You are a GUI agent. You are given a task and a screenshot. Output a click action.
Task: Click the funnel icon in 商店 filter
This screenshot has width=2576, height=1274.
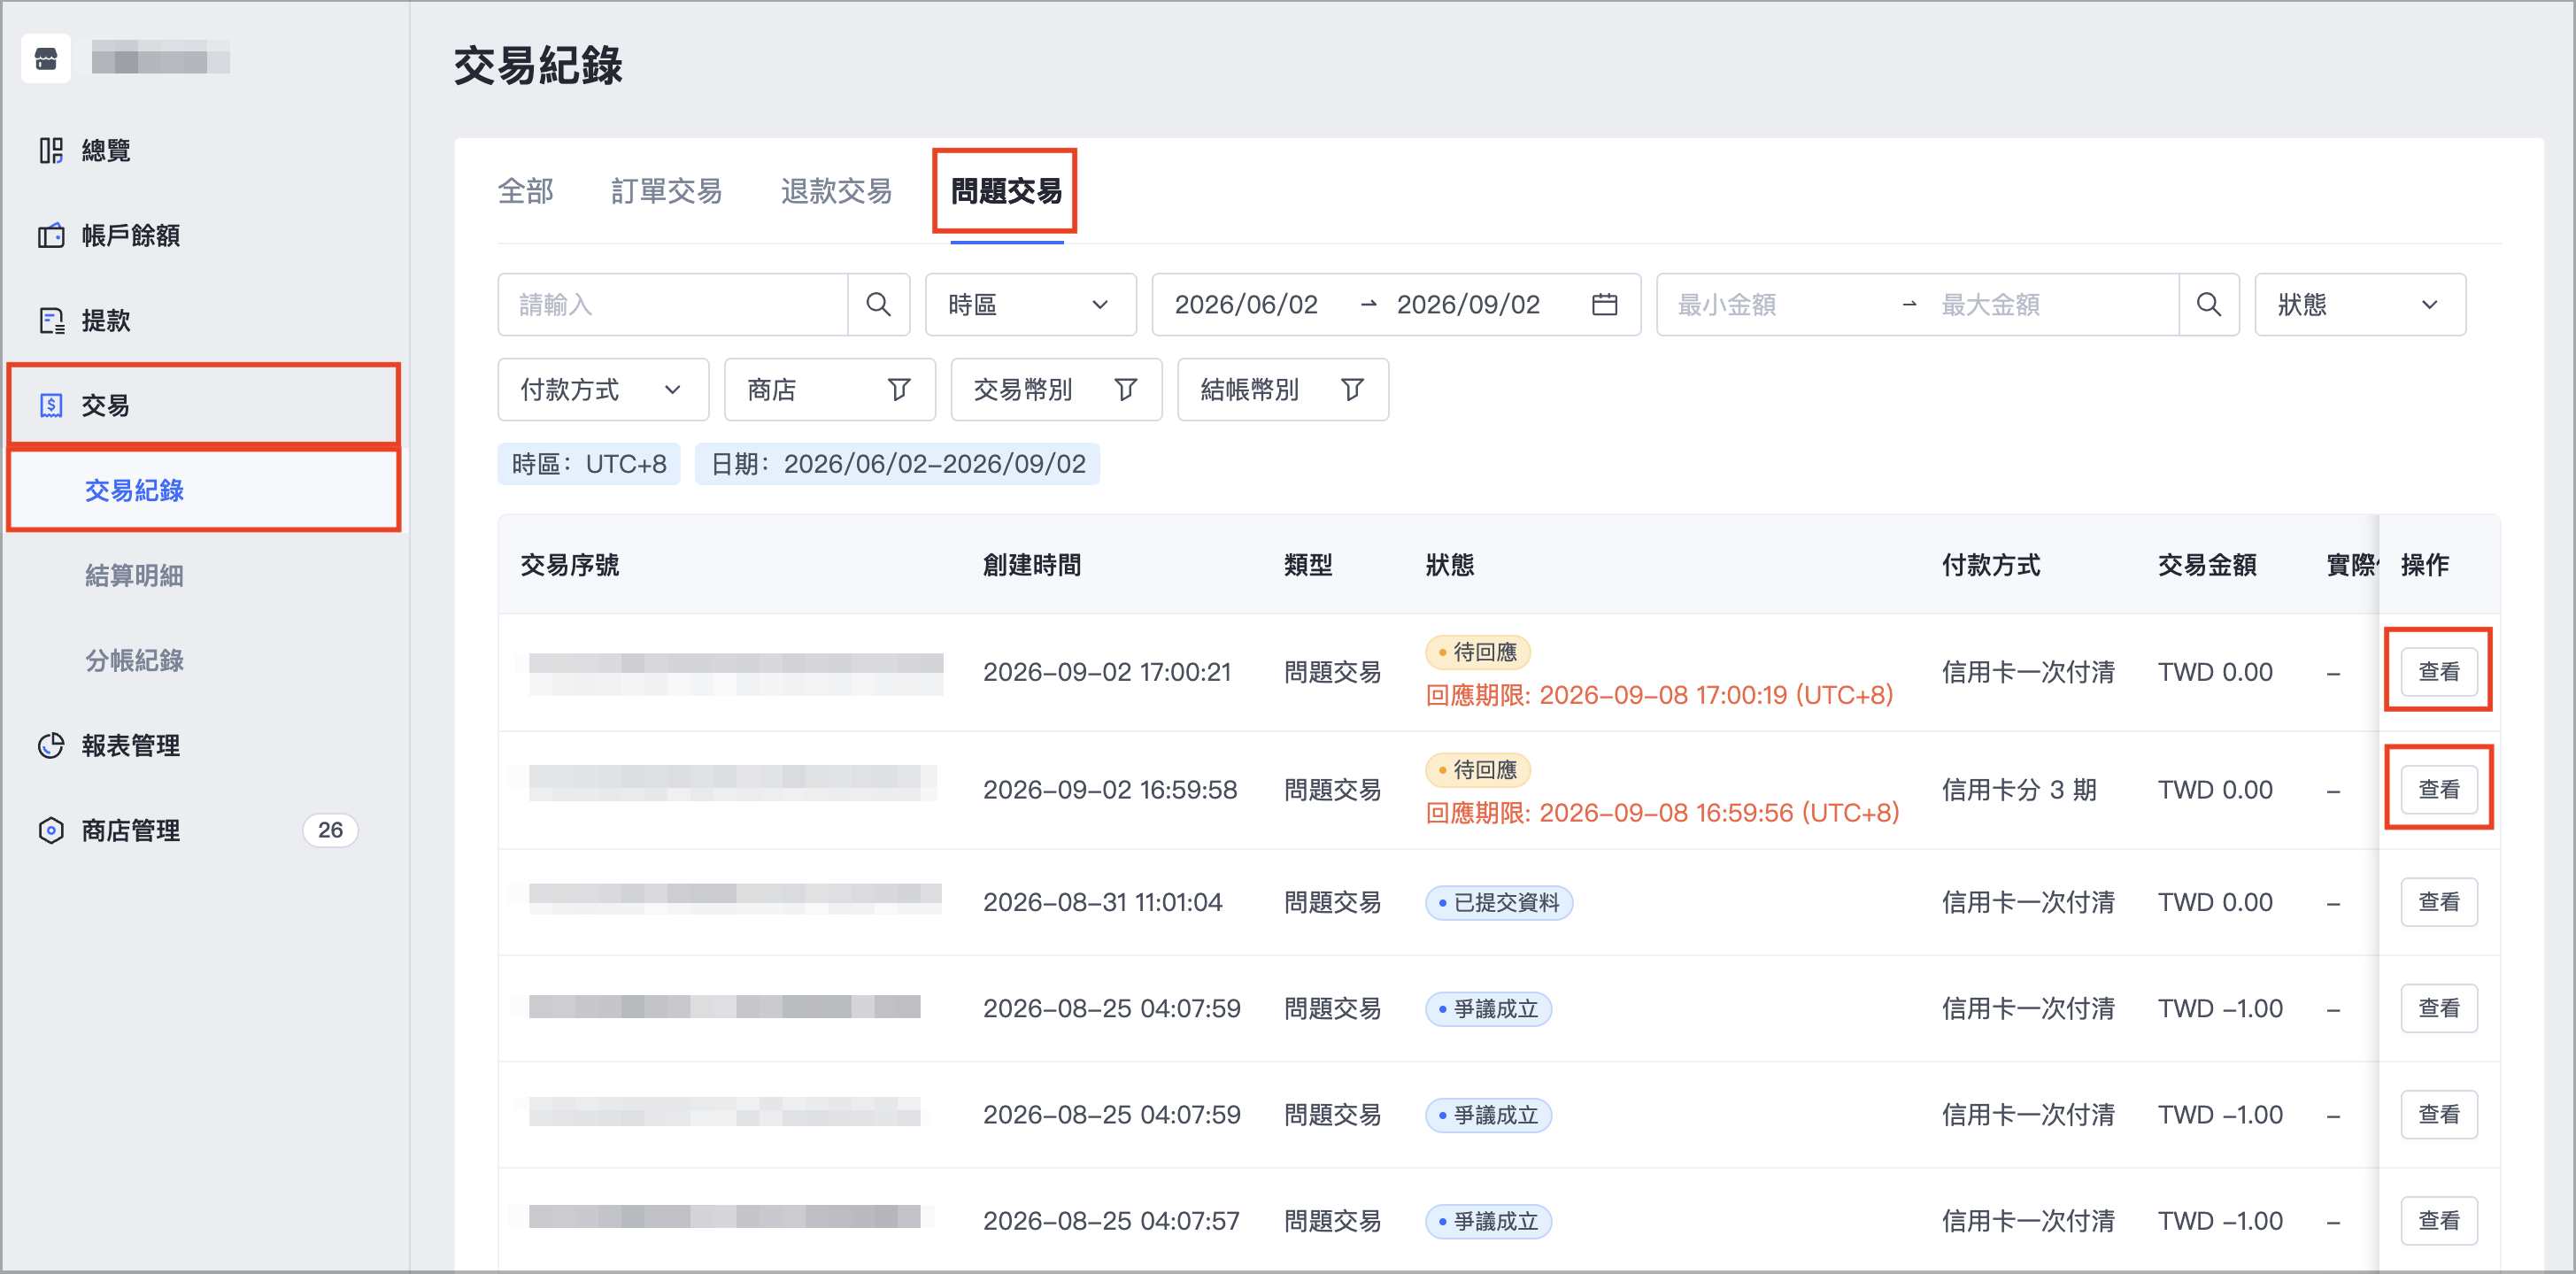[x=899, y=389]
